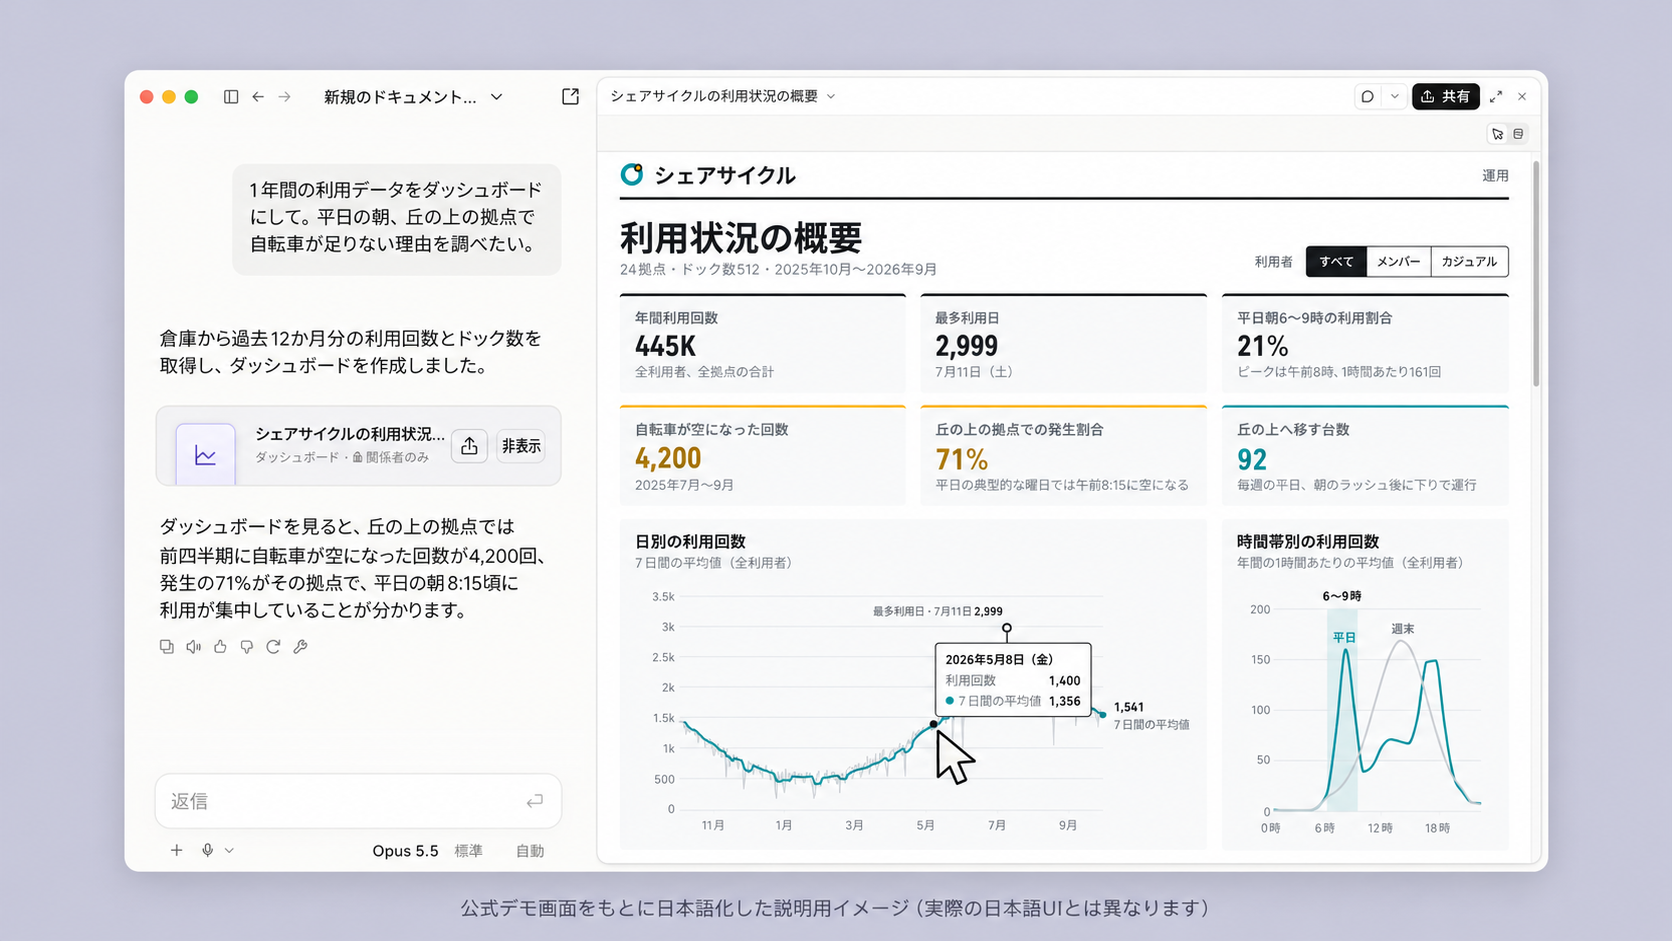
Task: Click the 返信 reply input field
Action: click(x=358, y=801)
